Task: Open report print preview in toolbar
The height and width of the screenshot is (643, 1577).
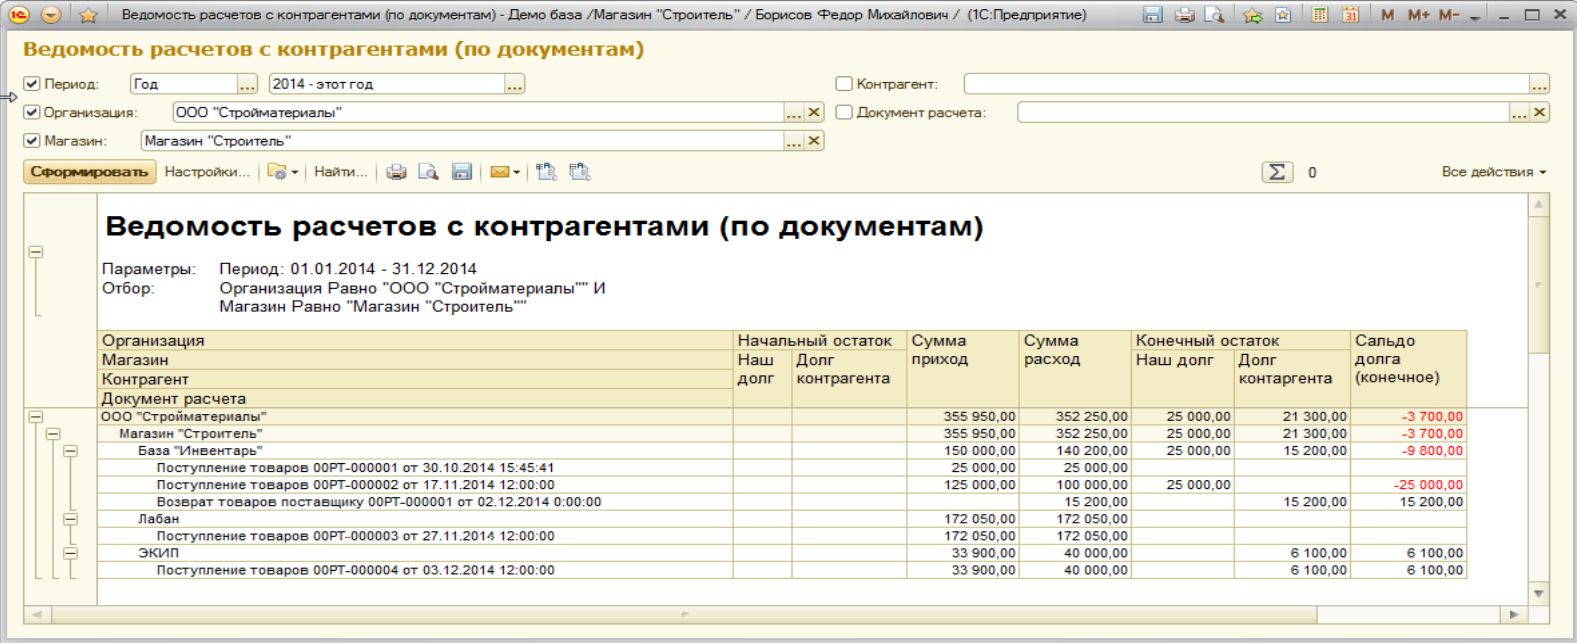Action: [x=428, y=172]
